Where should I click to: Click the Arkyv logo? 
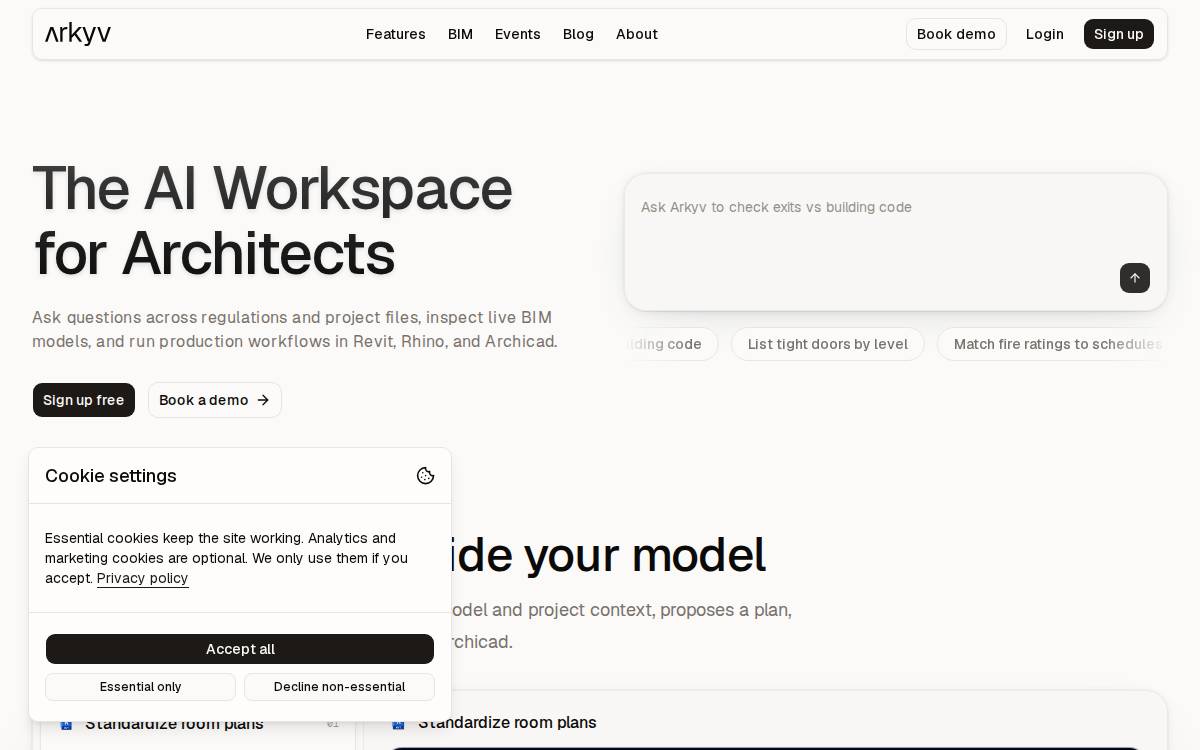tap(78, 34)
